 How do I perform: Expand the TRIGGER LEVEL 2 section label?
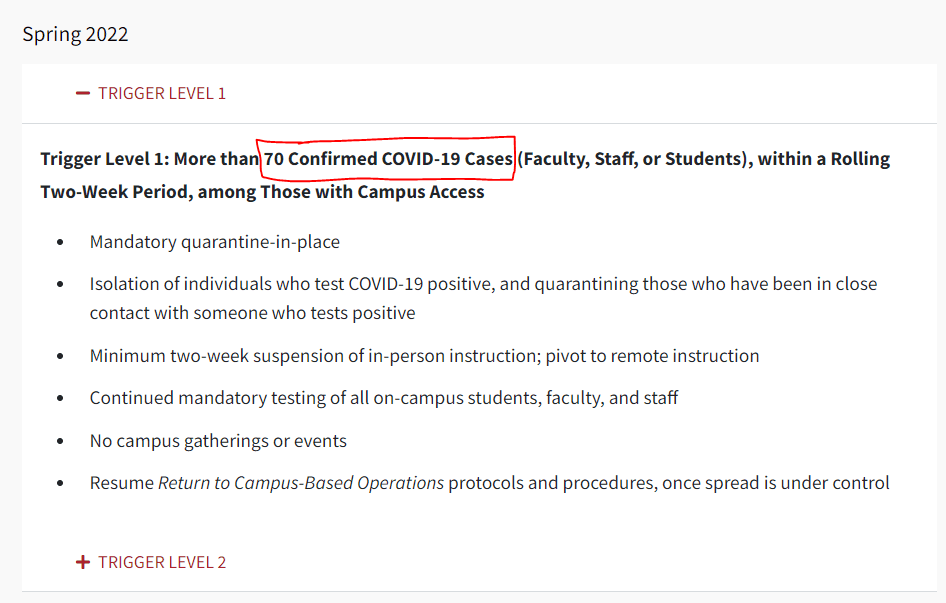tap(162, 562)
